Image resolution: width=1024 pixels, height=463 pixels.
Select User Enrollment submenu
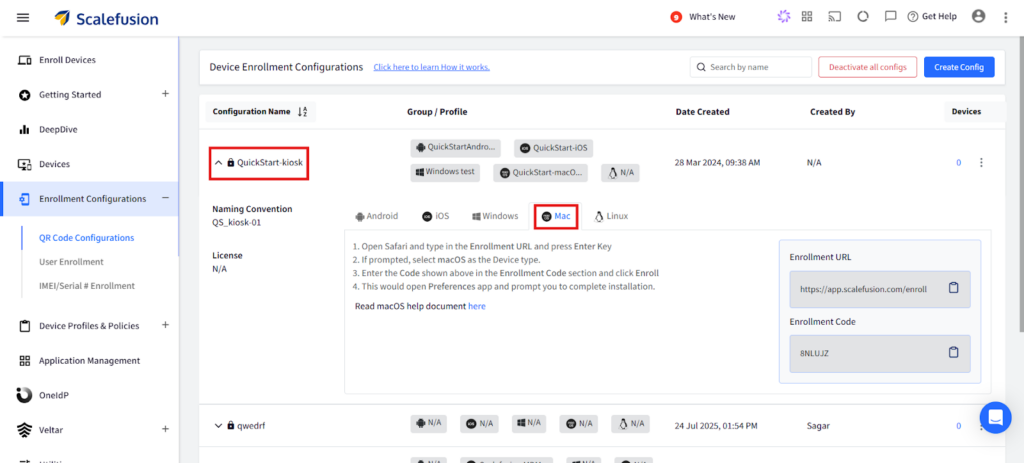[x=71, y=262]
